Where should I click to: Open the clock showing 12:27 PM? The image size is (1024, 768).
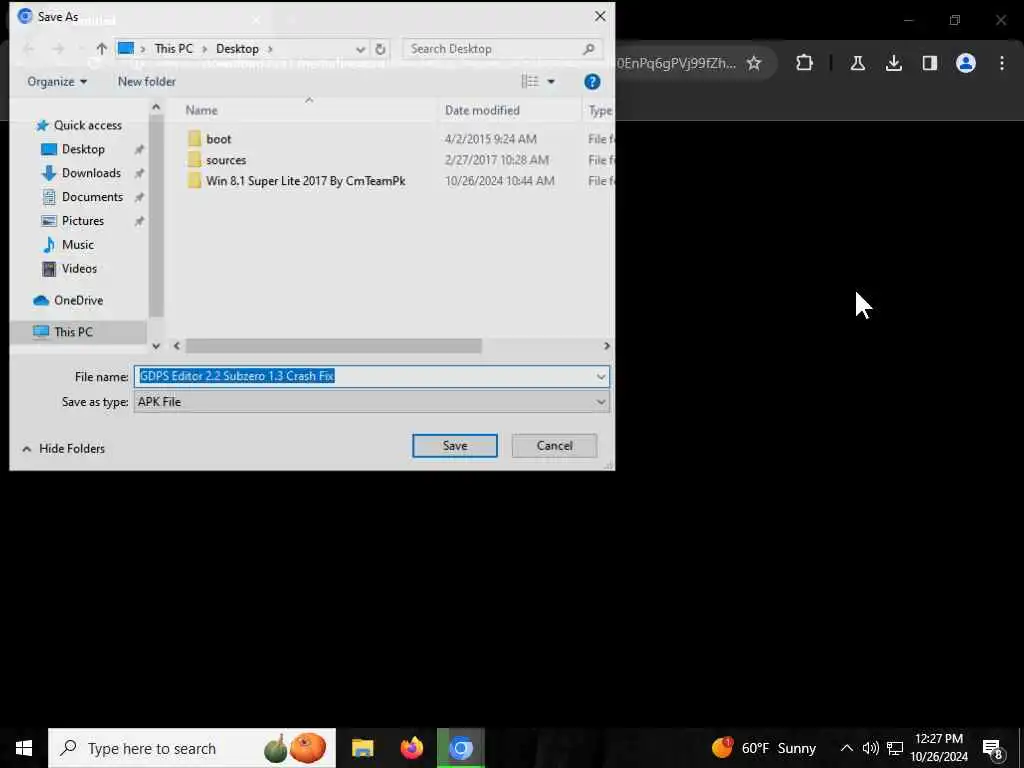pos(938,748)
